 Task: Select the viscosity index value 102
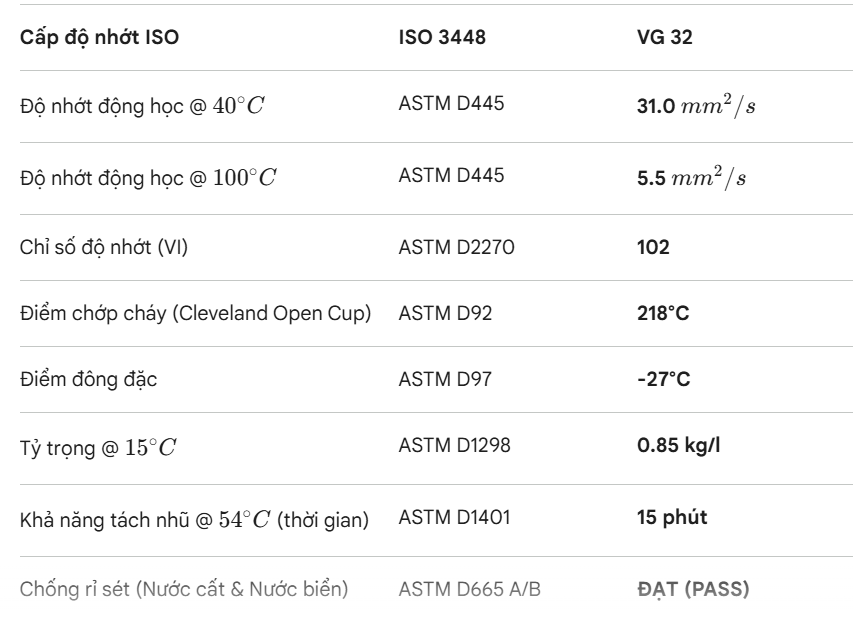click(x=653, y=245)
